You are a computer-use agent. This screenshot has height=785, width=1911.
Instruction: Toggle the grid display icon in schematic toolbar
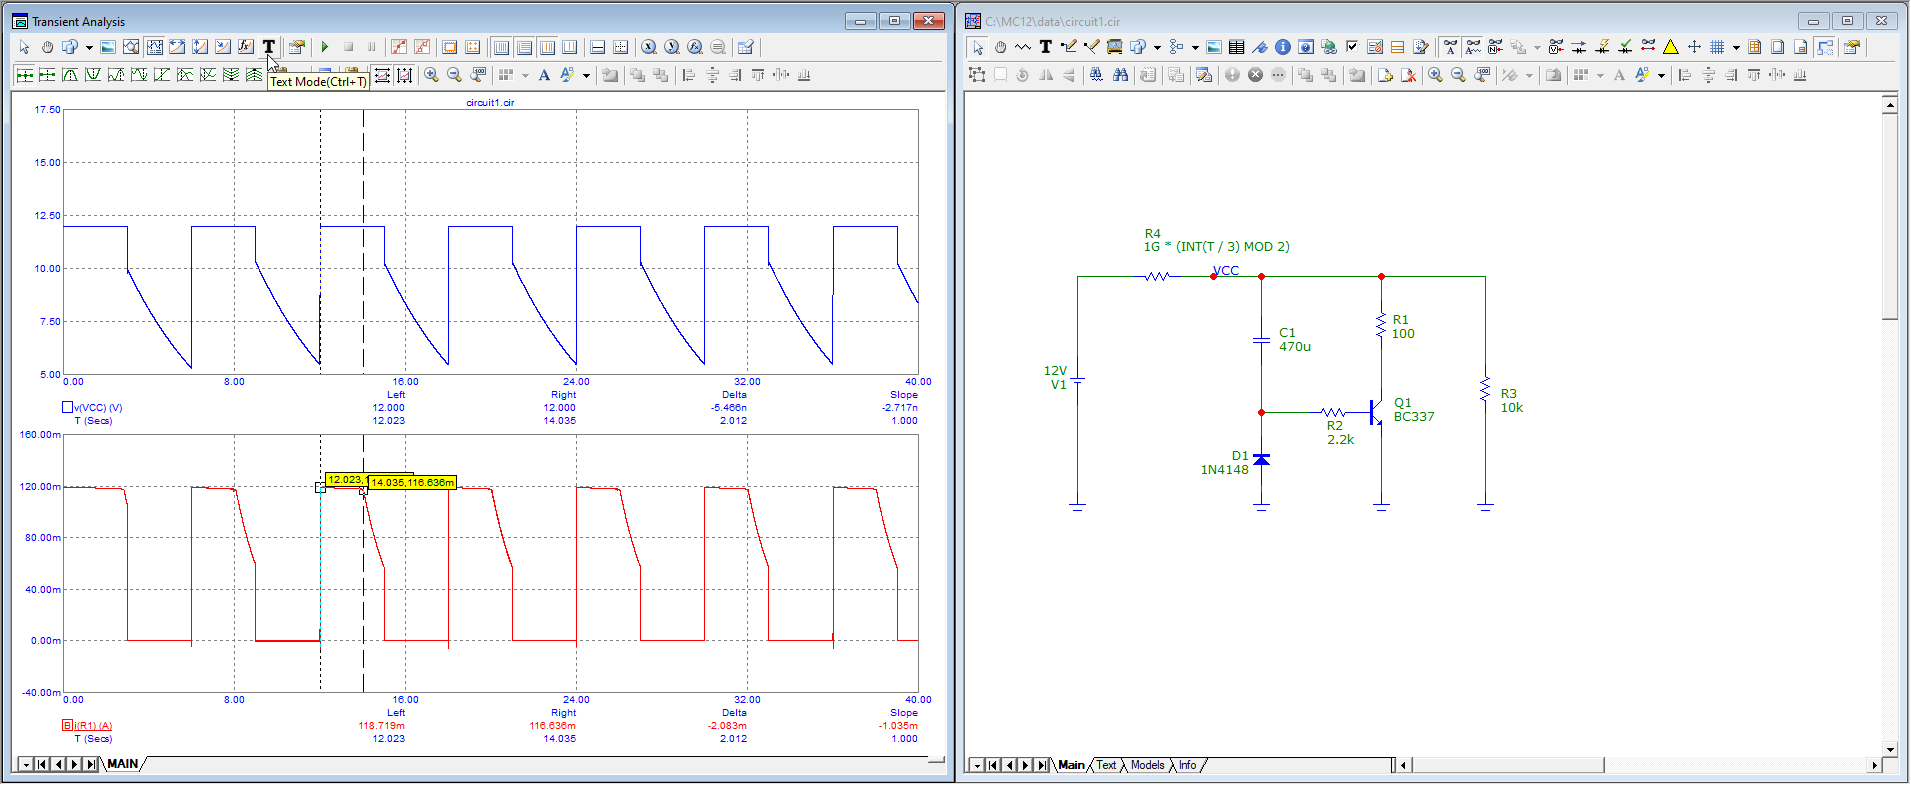1717,47
